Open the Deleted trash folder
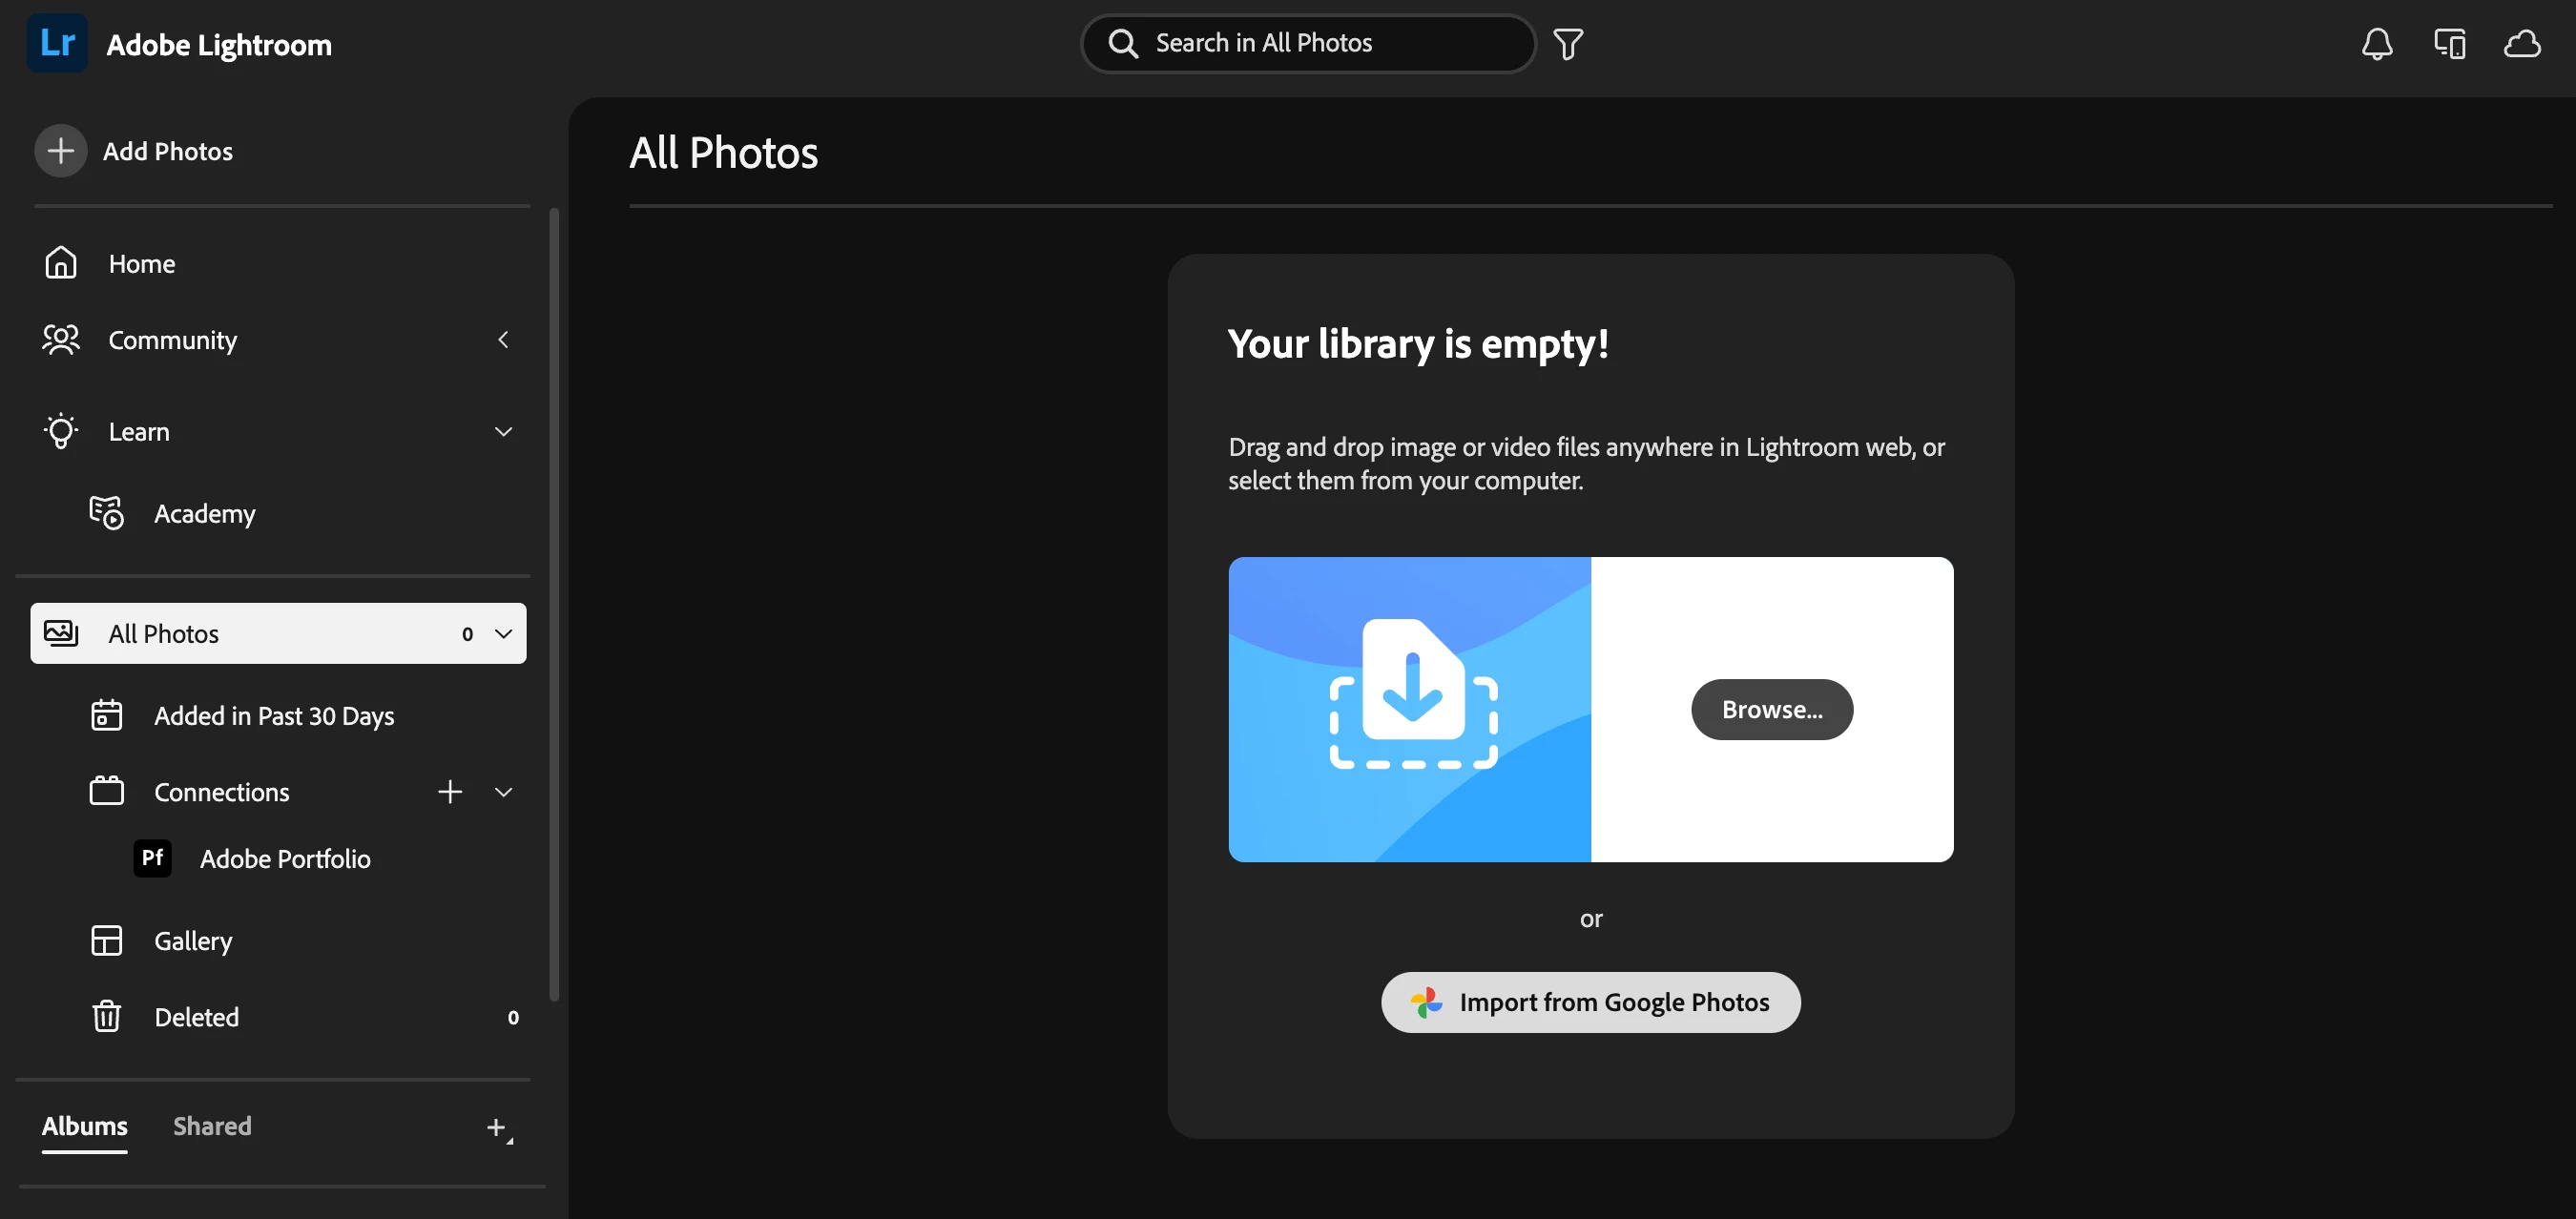 pyautogui.click(x=196, y=1017)
